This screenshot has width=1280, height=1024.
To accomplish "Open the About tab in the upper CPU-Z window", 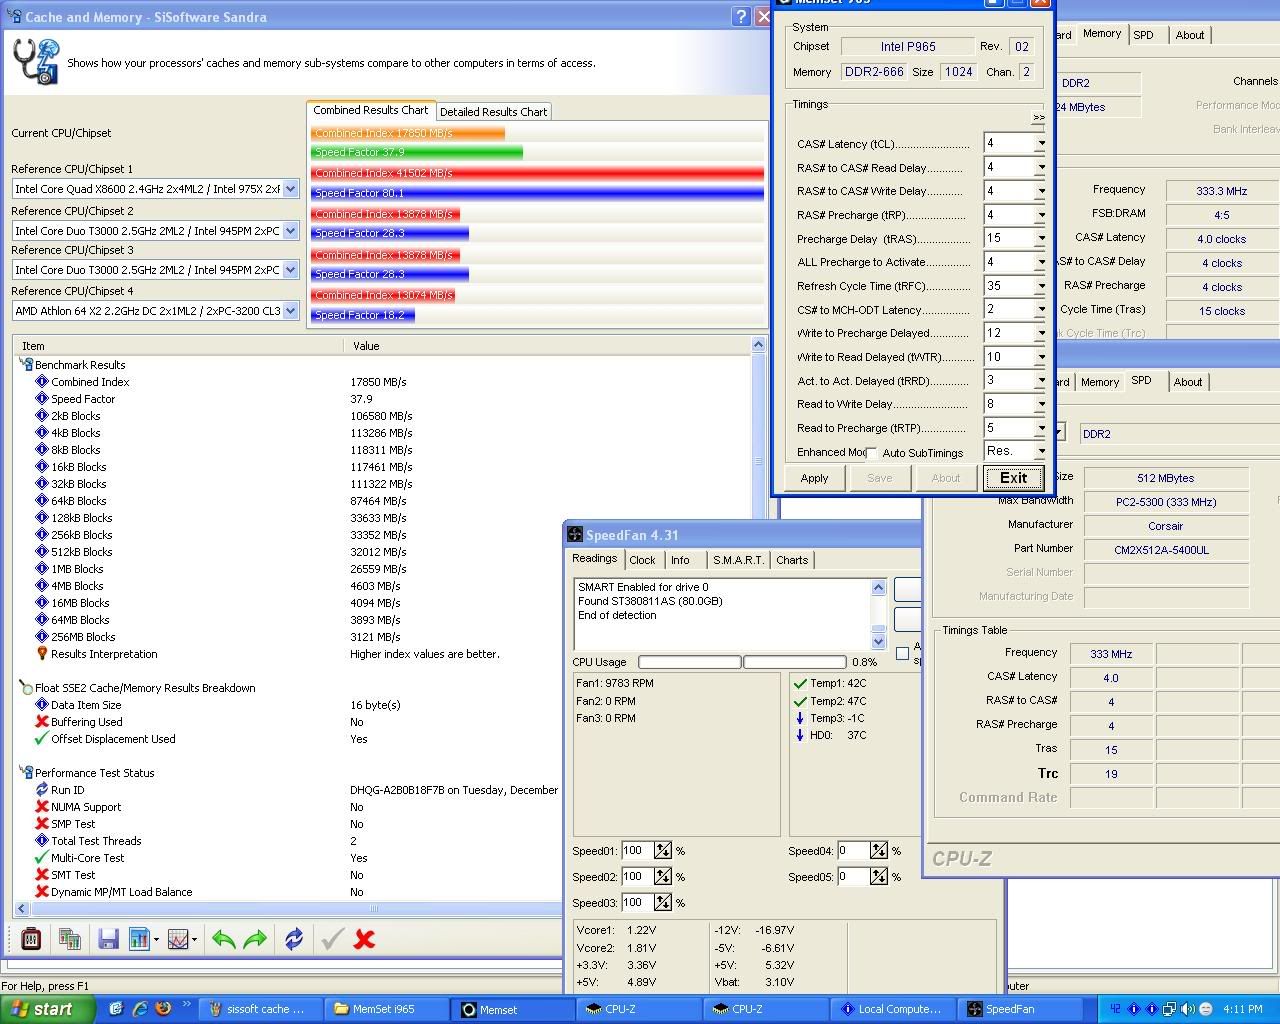I will (1190, 35).
